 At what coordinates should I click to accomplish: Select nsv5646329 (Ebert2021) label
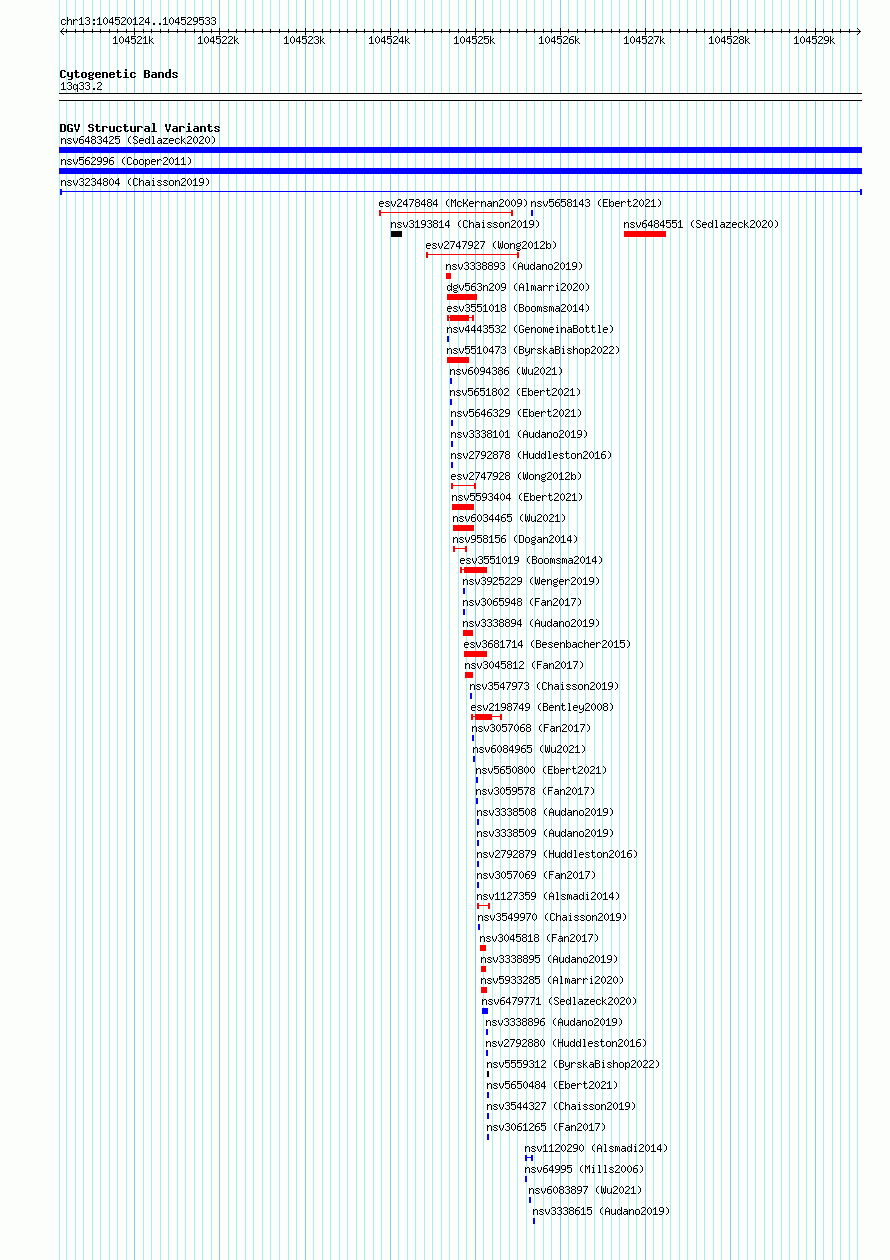click(515, 413)
